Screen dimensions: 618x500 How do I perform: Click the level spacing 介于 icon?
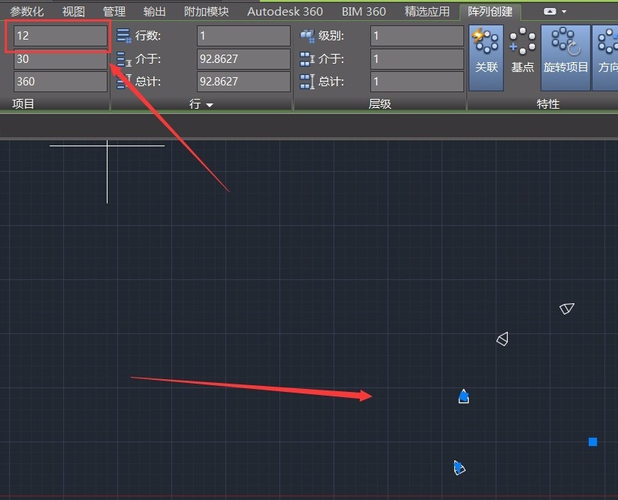click(307, 59)
